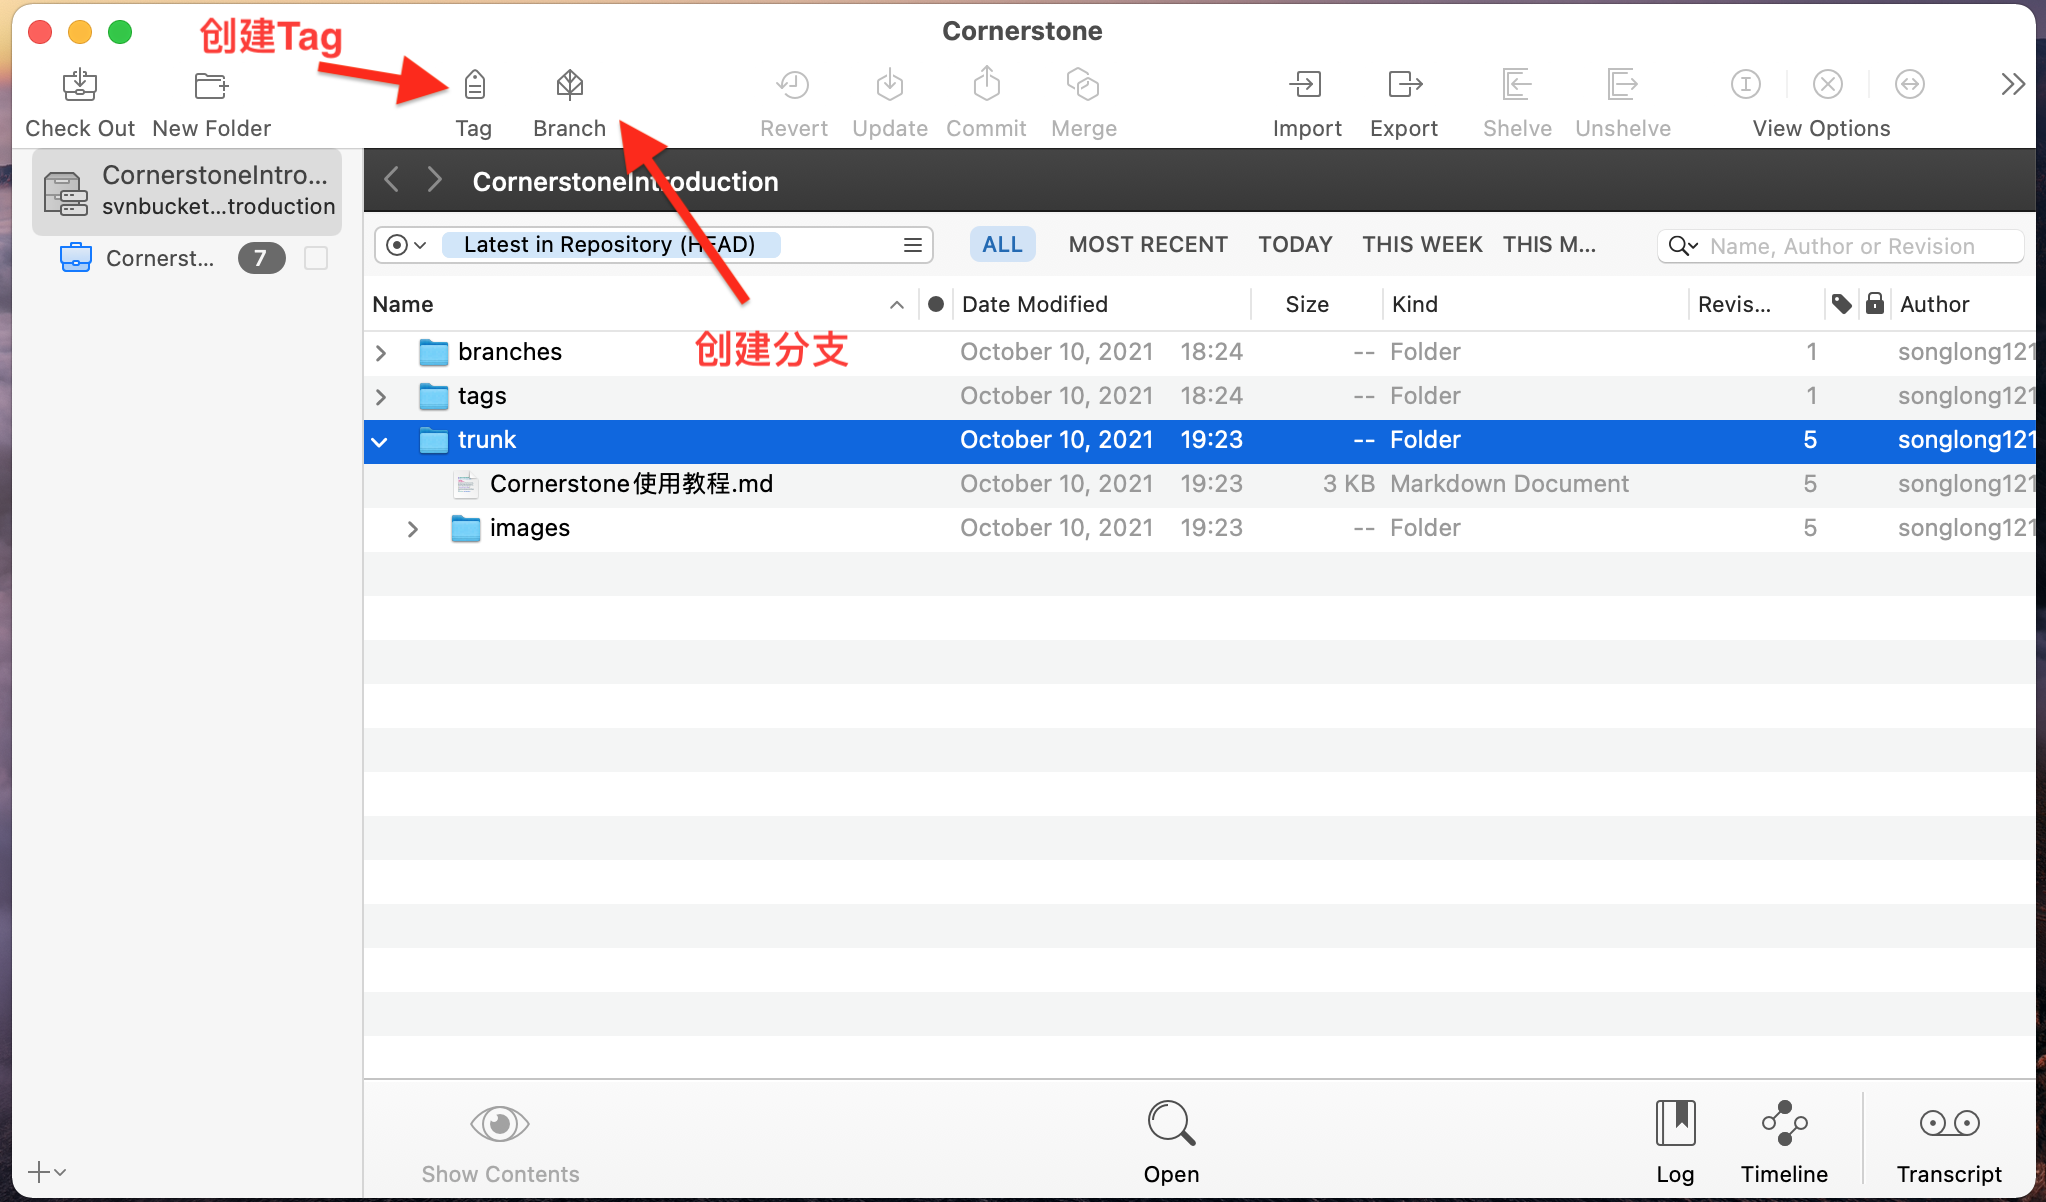Go forward in repository navigation
Screen dimensions: 2046x1202
(x=434, y=180)
